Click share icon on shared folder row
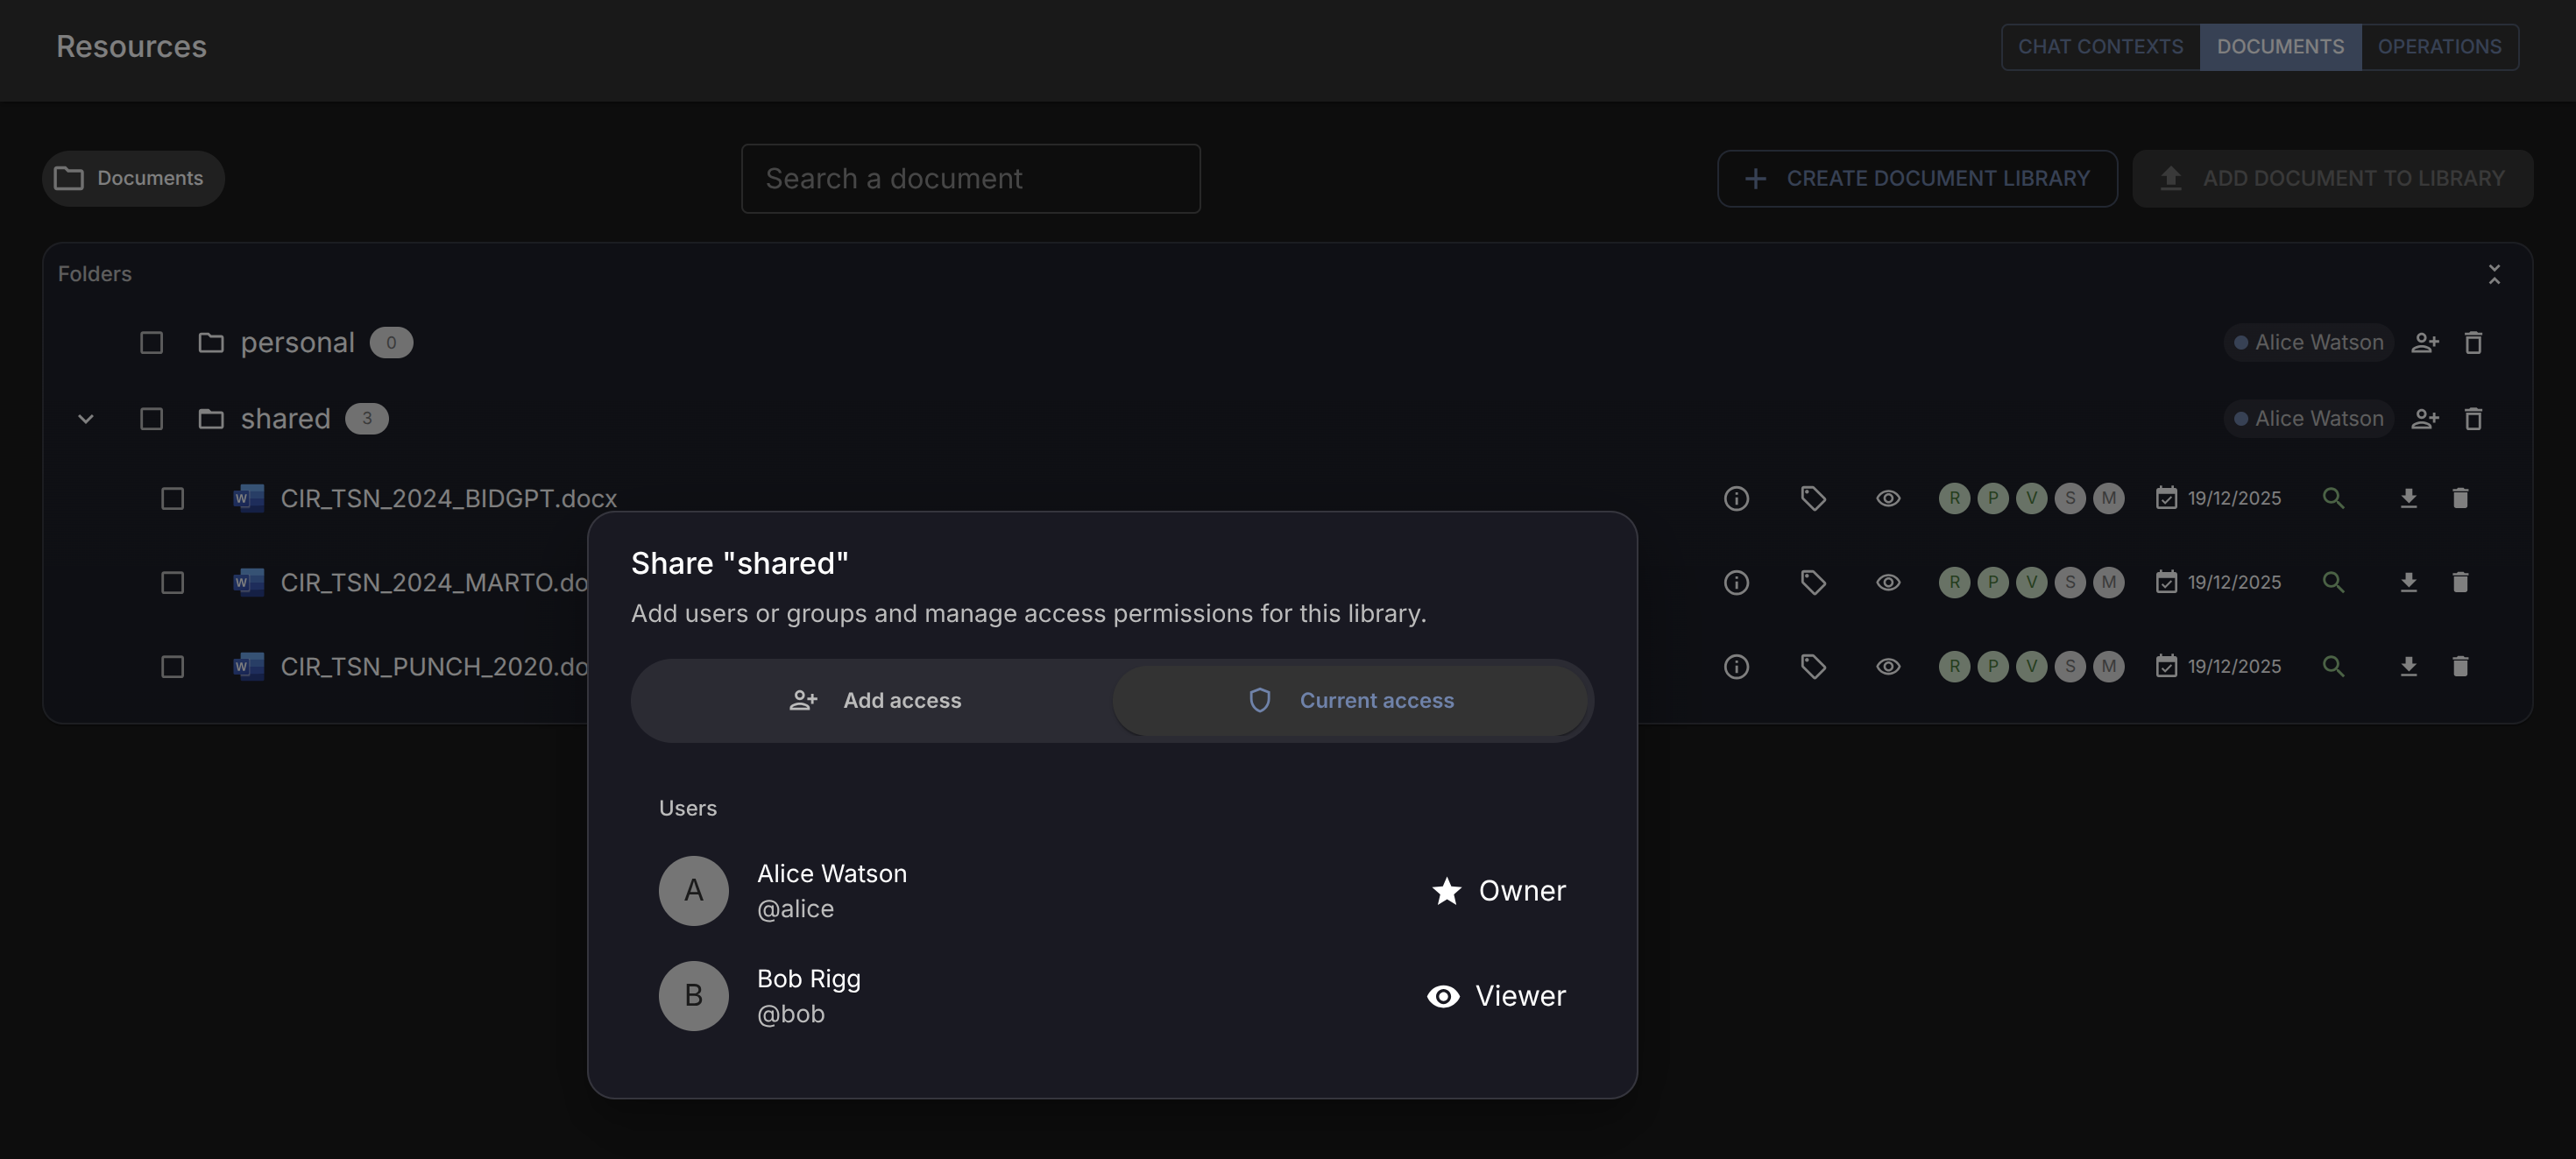Viewport: 2576px width, 1159px height. [x=2425, y=419]
